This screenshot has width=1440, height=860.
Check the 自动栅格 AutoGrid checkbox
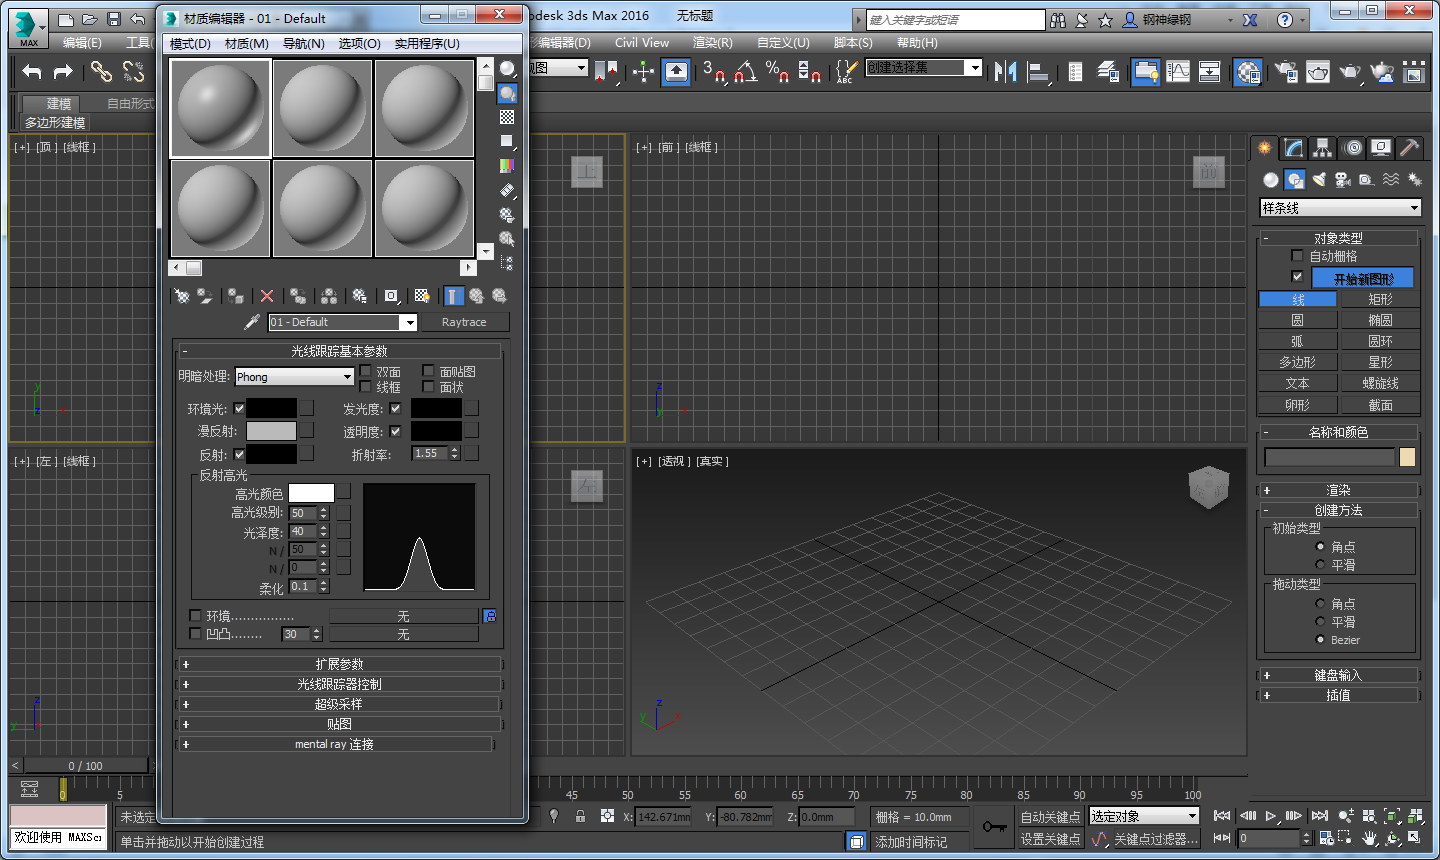[1298, 256]
